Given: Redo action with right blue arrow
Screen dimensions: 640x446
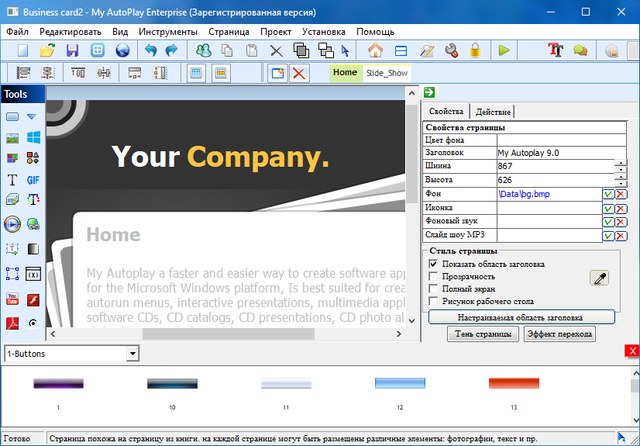Looking at the screenshot, I should pos(171,51).
